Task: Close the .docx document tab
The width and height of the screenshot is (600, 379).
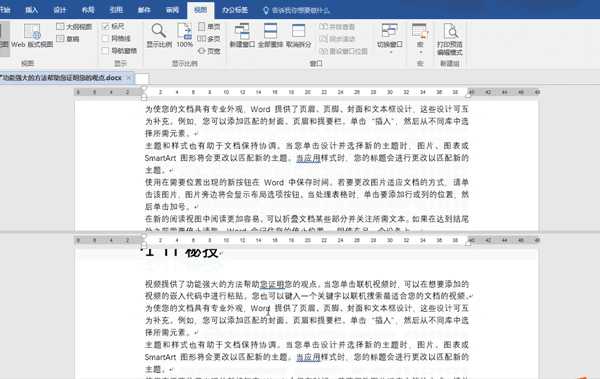Action: pos(129,78)
